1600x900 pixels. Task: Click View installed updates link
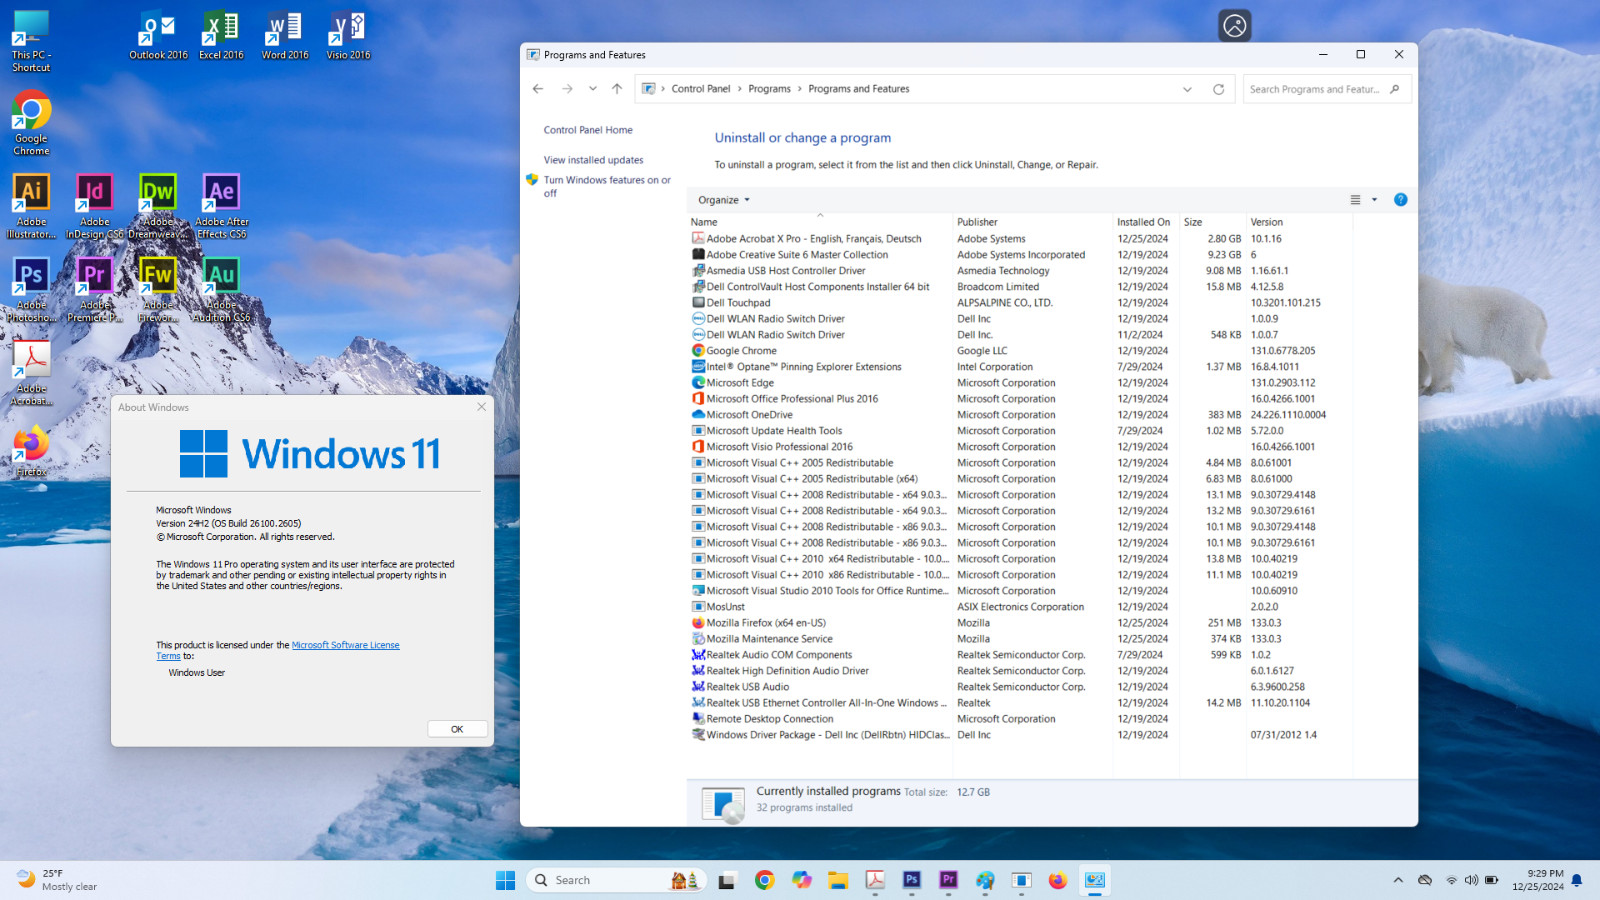tap(593, 160)
